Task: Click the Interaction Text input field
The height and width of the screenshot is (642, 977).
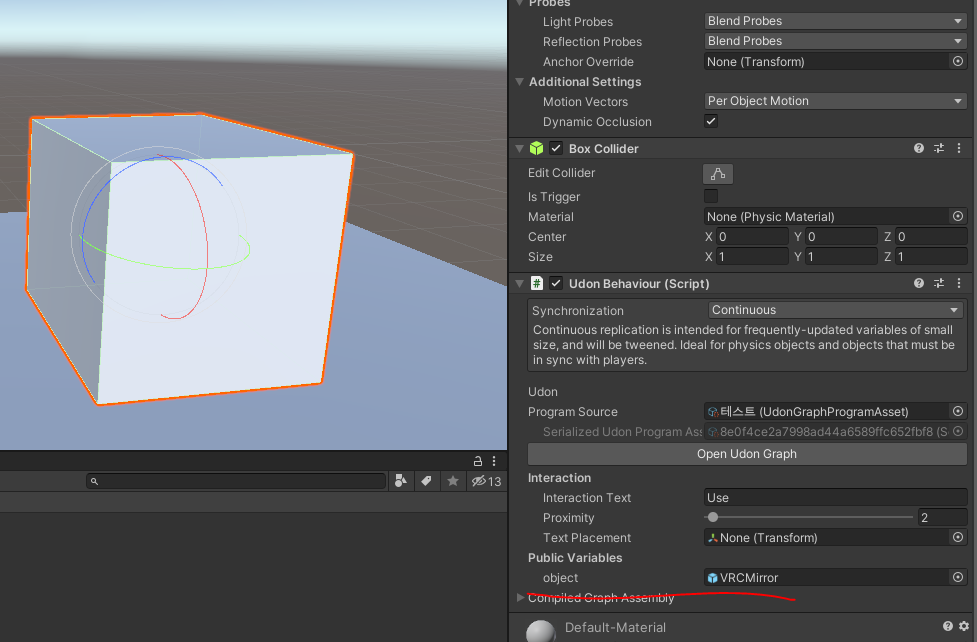Action: point(836,497)
